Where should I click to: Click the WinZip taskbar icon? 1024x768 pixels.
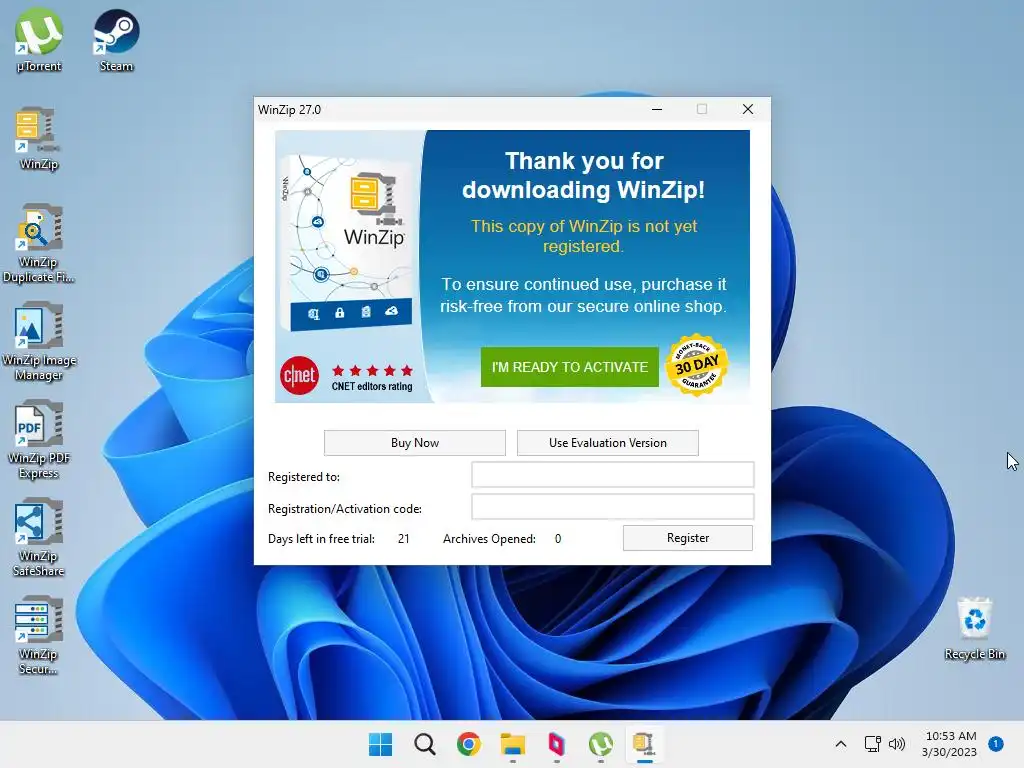tap(644, 744)
